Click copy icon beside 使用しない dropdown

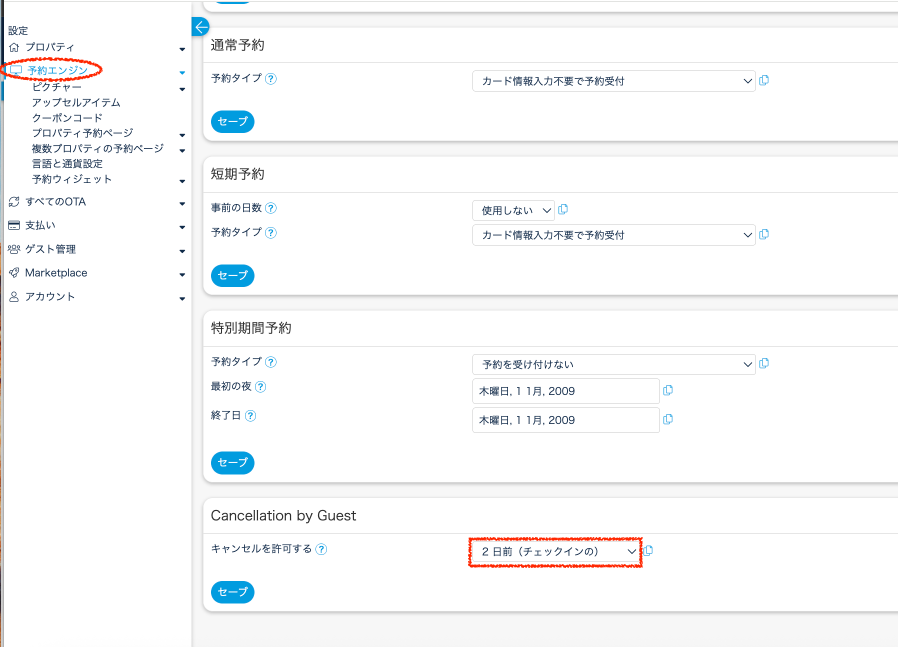pyautogui.click(x=563, y=209)
